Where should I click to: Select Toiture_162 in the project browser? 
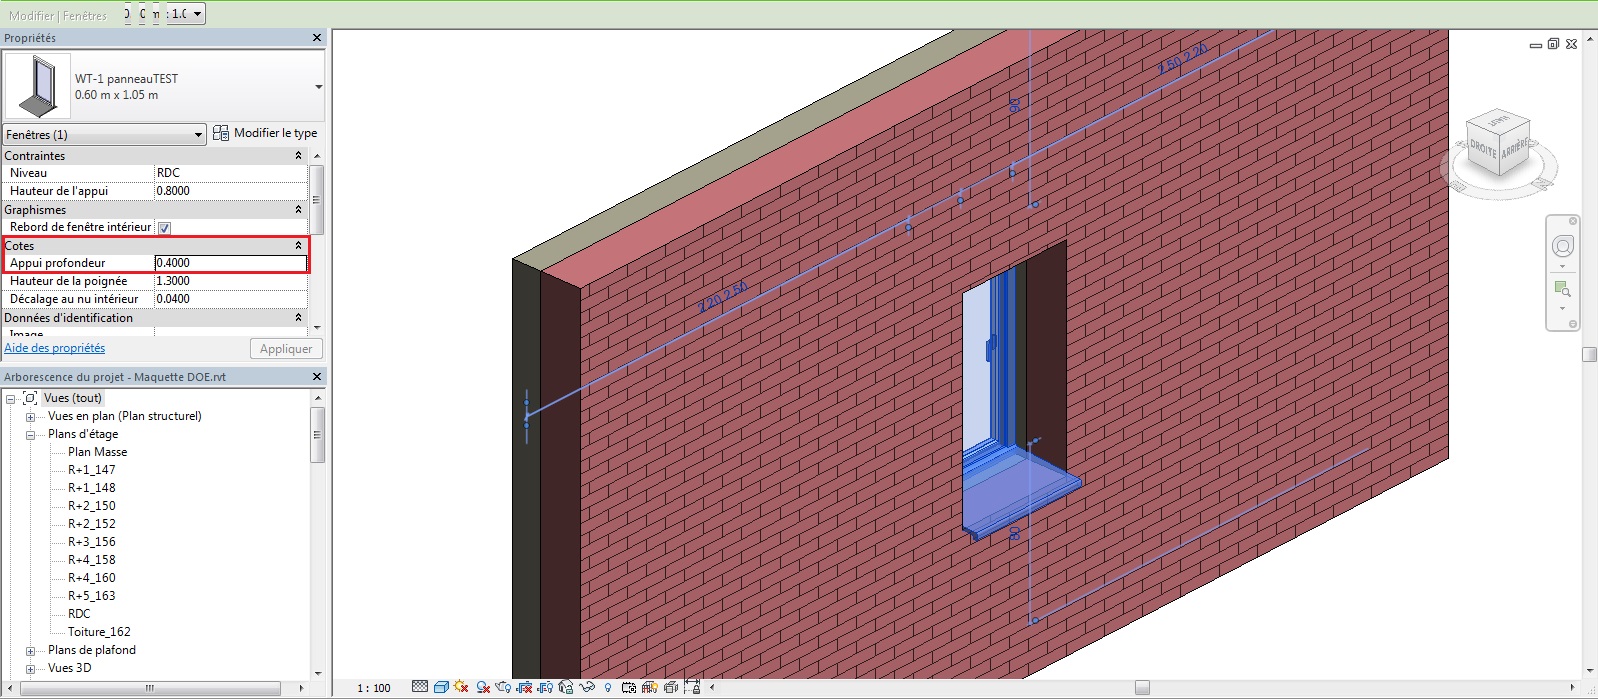(99, 632)
